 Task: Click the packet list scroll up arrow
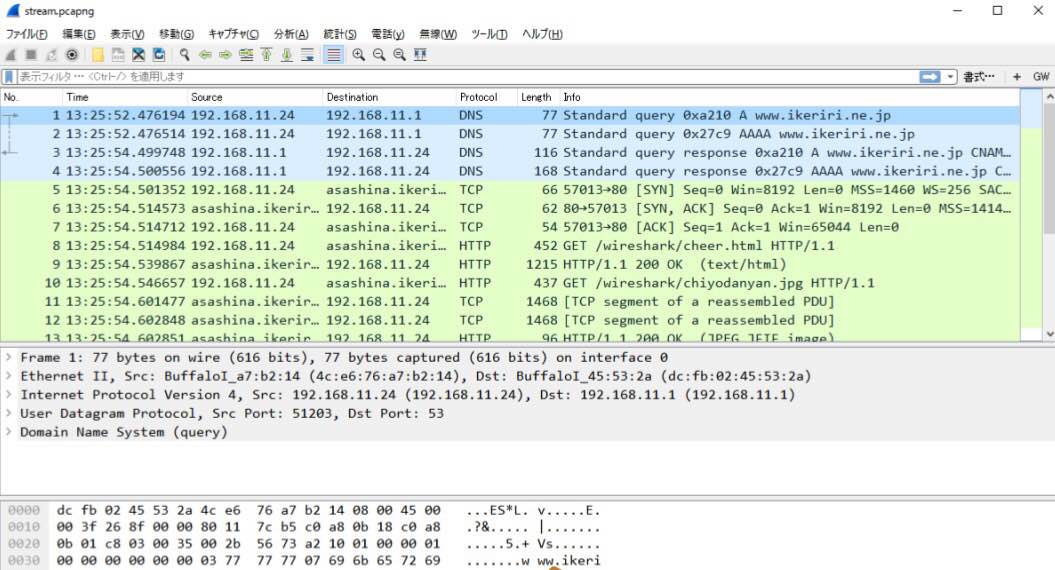point(1049,97)
